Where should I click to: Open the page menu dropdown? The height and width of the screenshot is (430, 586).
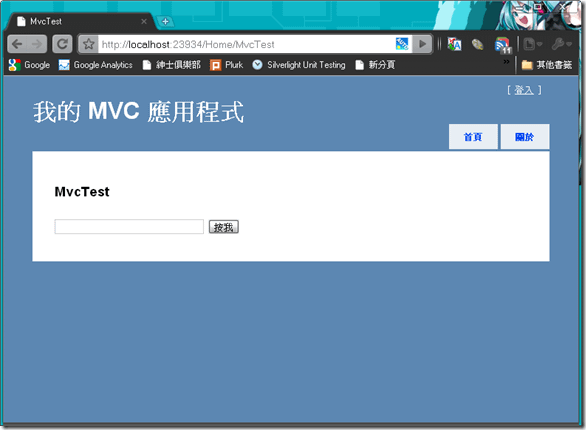533,44
